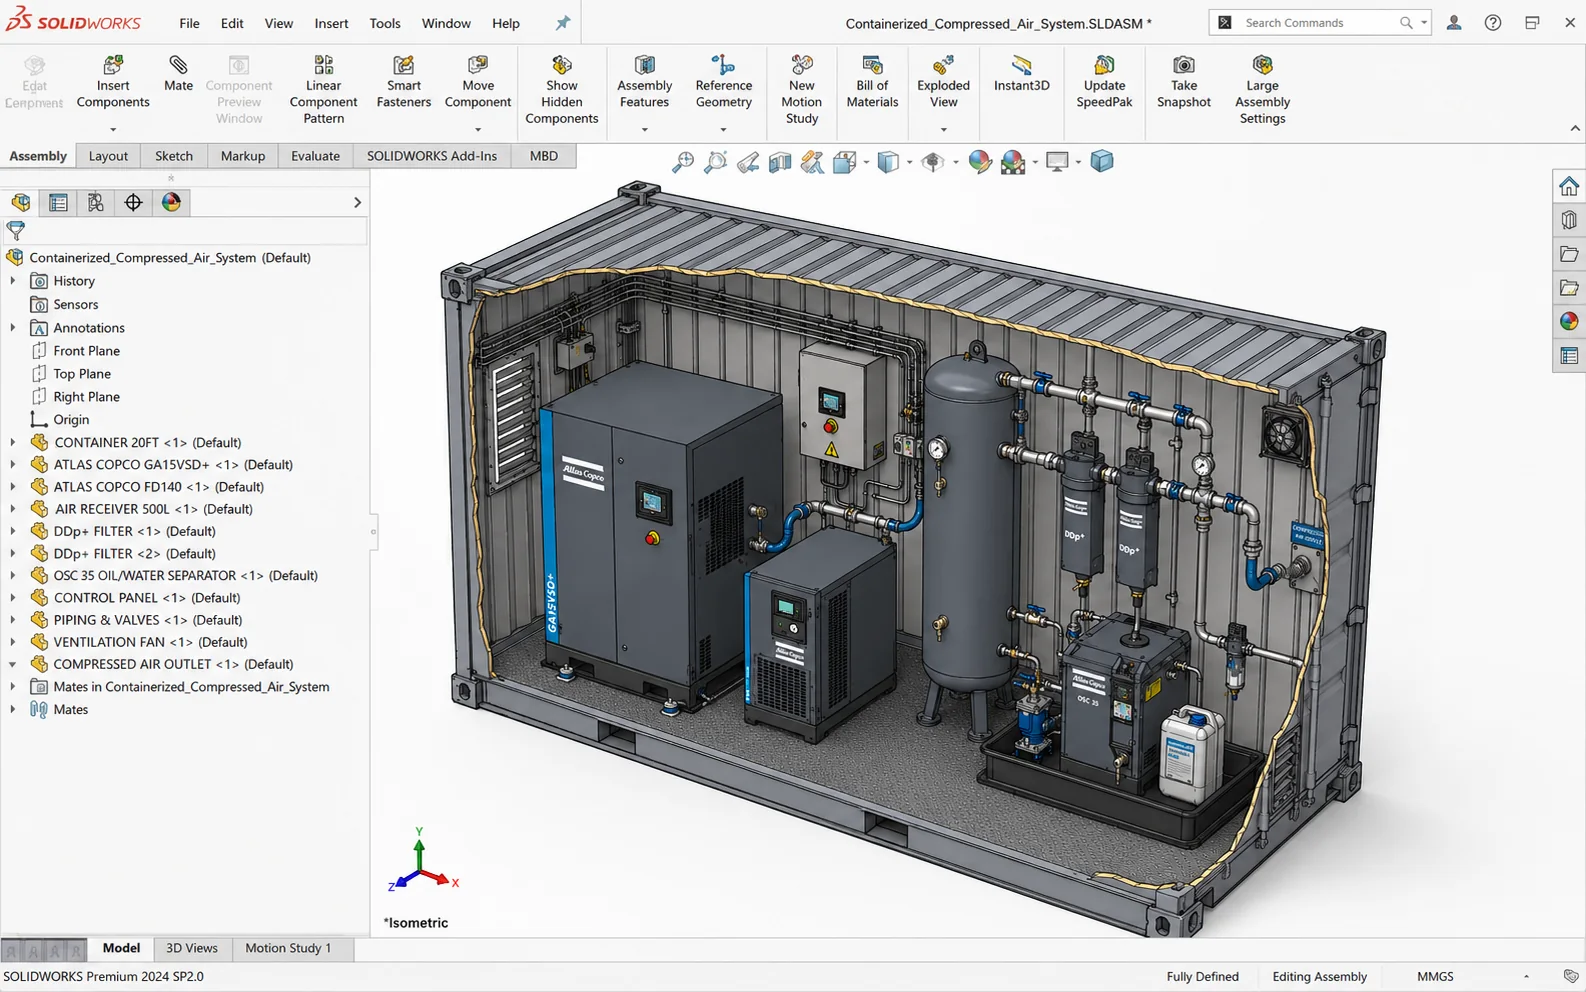Open Bill of Materials tool
The image size is (1586, 992).
[872, 82]
